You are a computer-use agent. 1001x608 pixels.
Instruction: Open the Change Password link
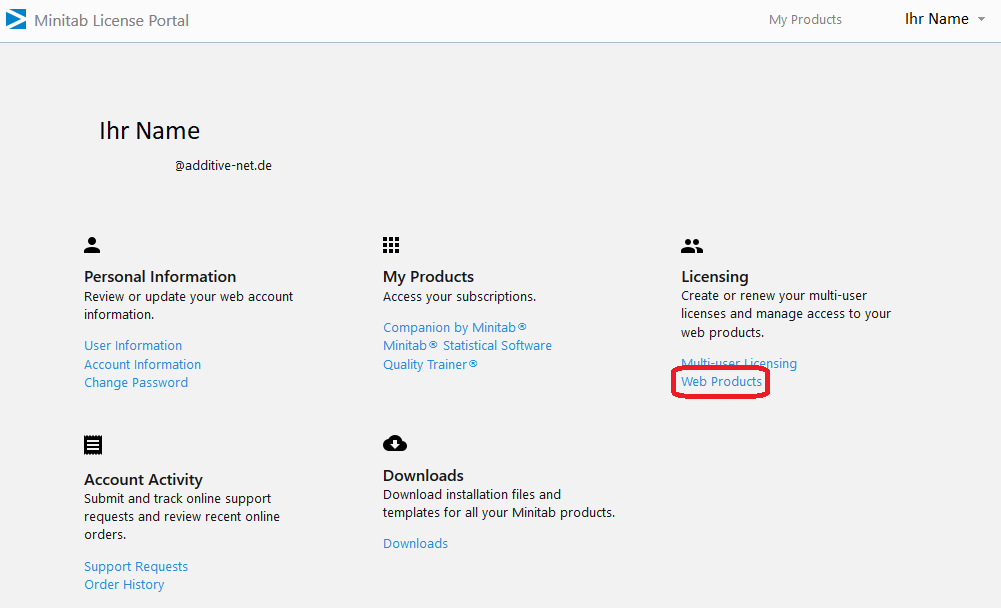pos(136,383)
